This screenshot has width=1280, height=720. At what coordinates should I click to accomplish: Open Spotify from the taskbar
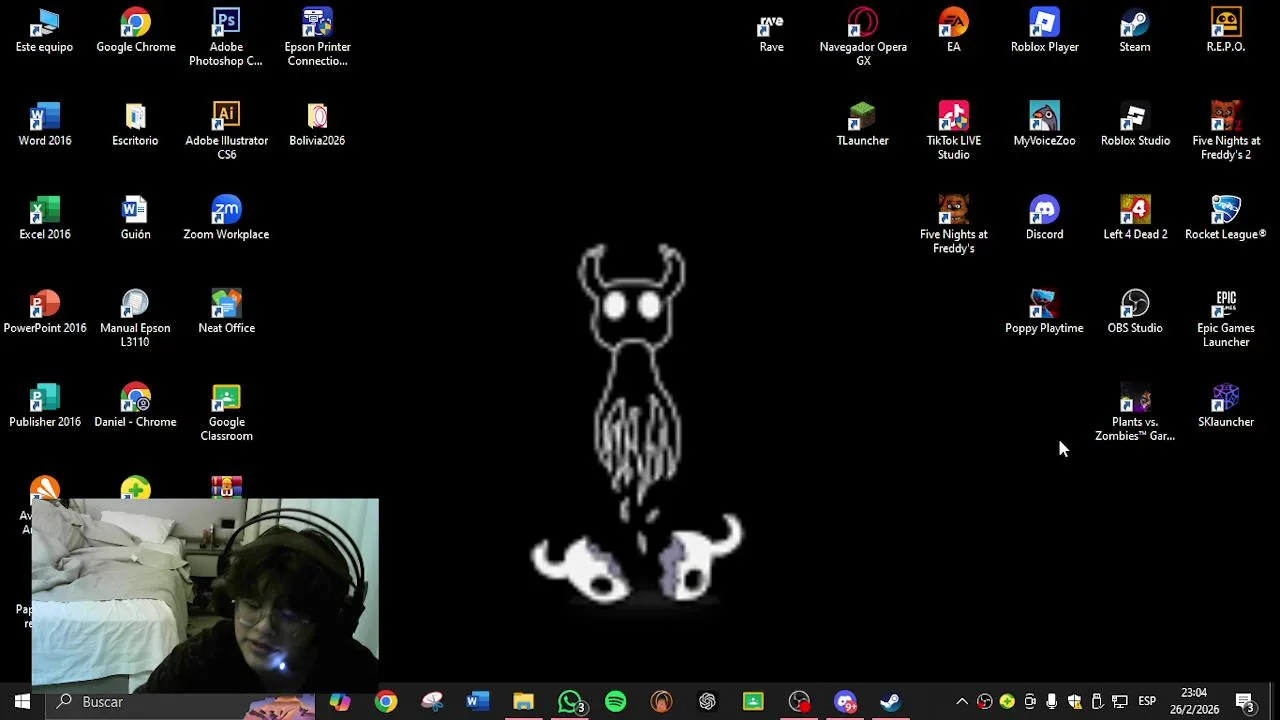click(x=615, y=702)
